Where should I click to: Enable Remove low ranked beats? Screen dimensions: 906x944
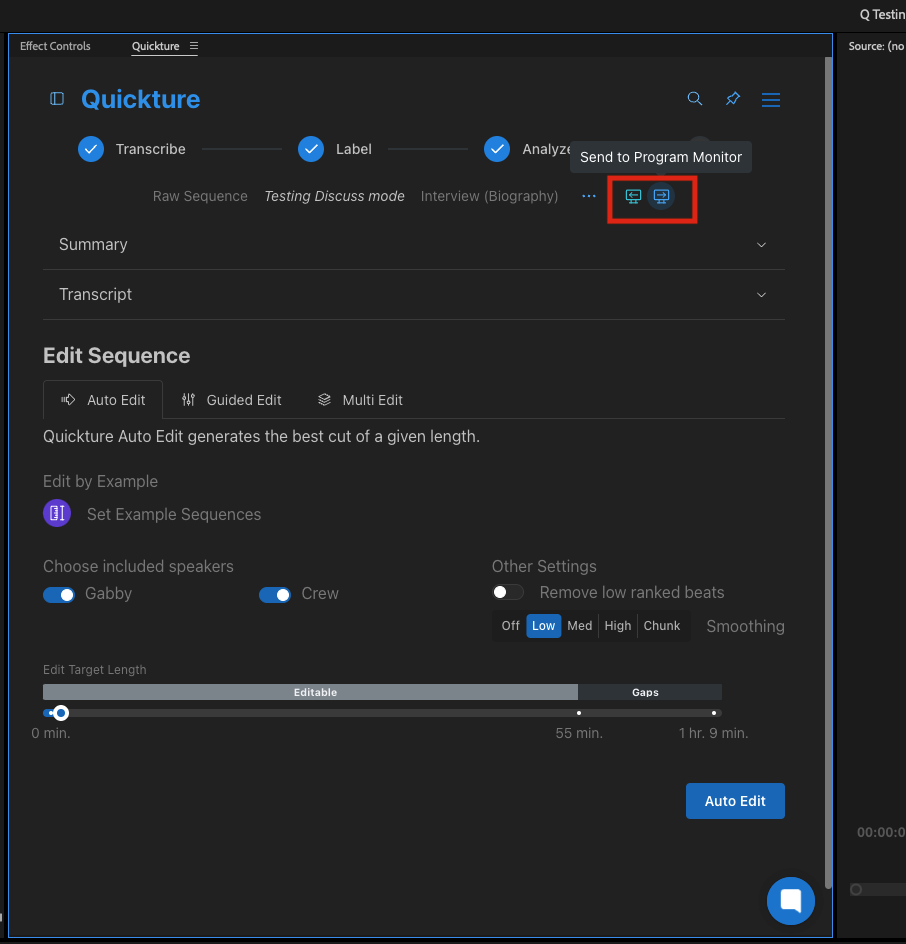coord(507,592)
